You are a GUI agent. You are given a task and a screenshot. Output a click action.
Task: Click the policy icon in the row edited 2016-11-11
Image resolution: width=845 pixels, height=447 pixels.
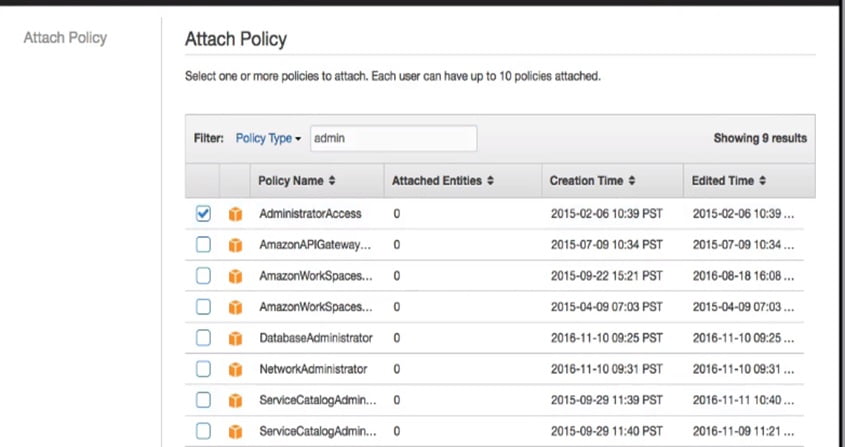(x=236, y=401)
